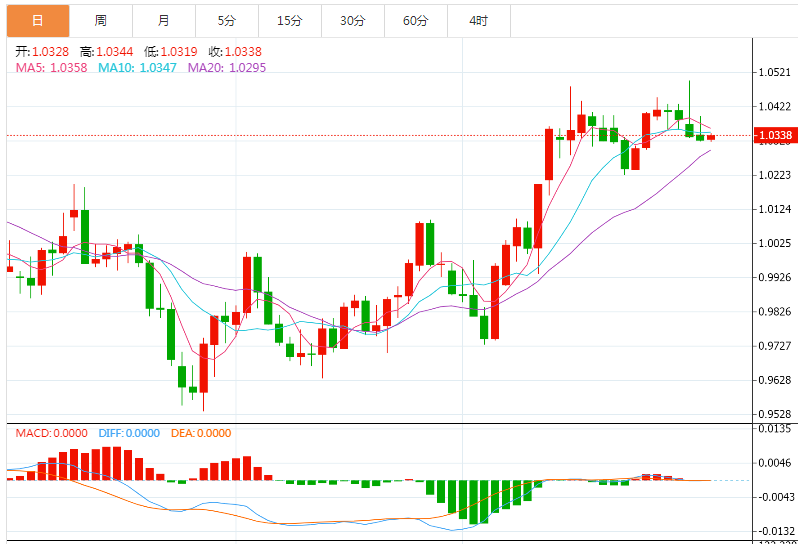Click the 1.0124 price axis label
Screen dimensions: 798x544
click(x=775, y=209)
